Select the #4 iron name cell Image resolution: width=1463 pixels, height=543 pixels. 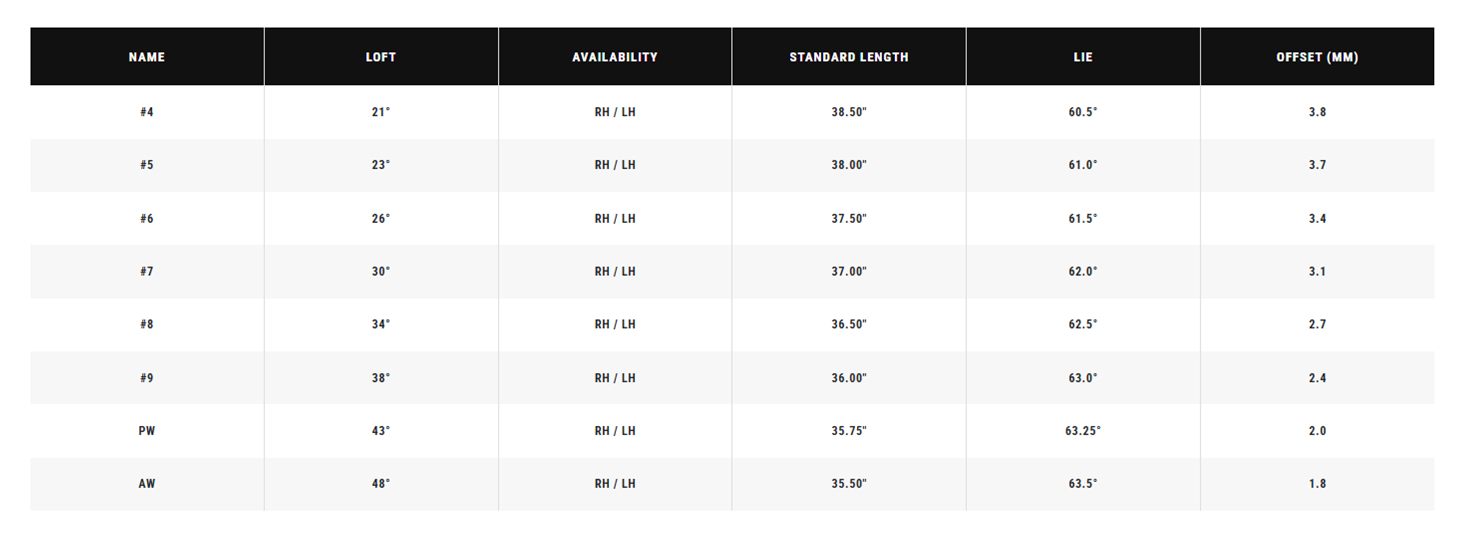tap(147, 112)
